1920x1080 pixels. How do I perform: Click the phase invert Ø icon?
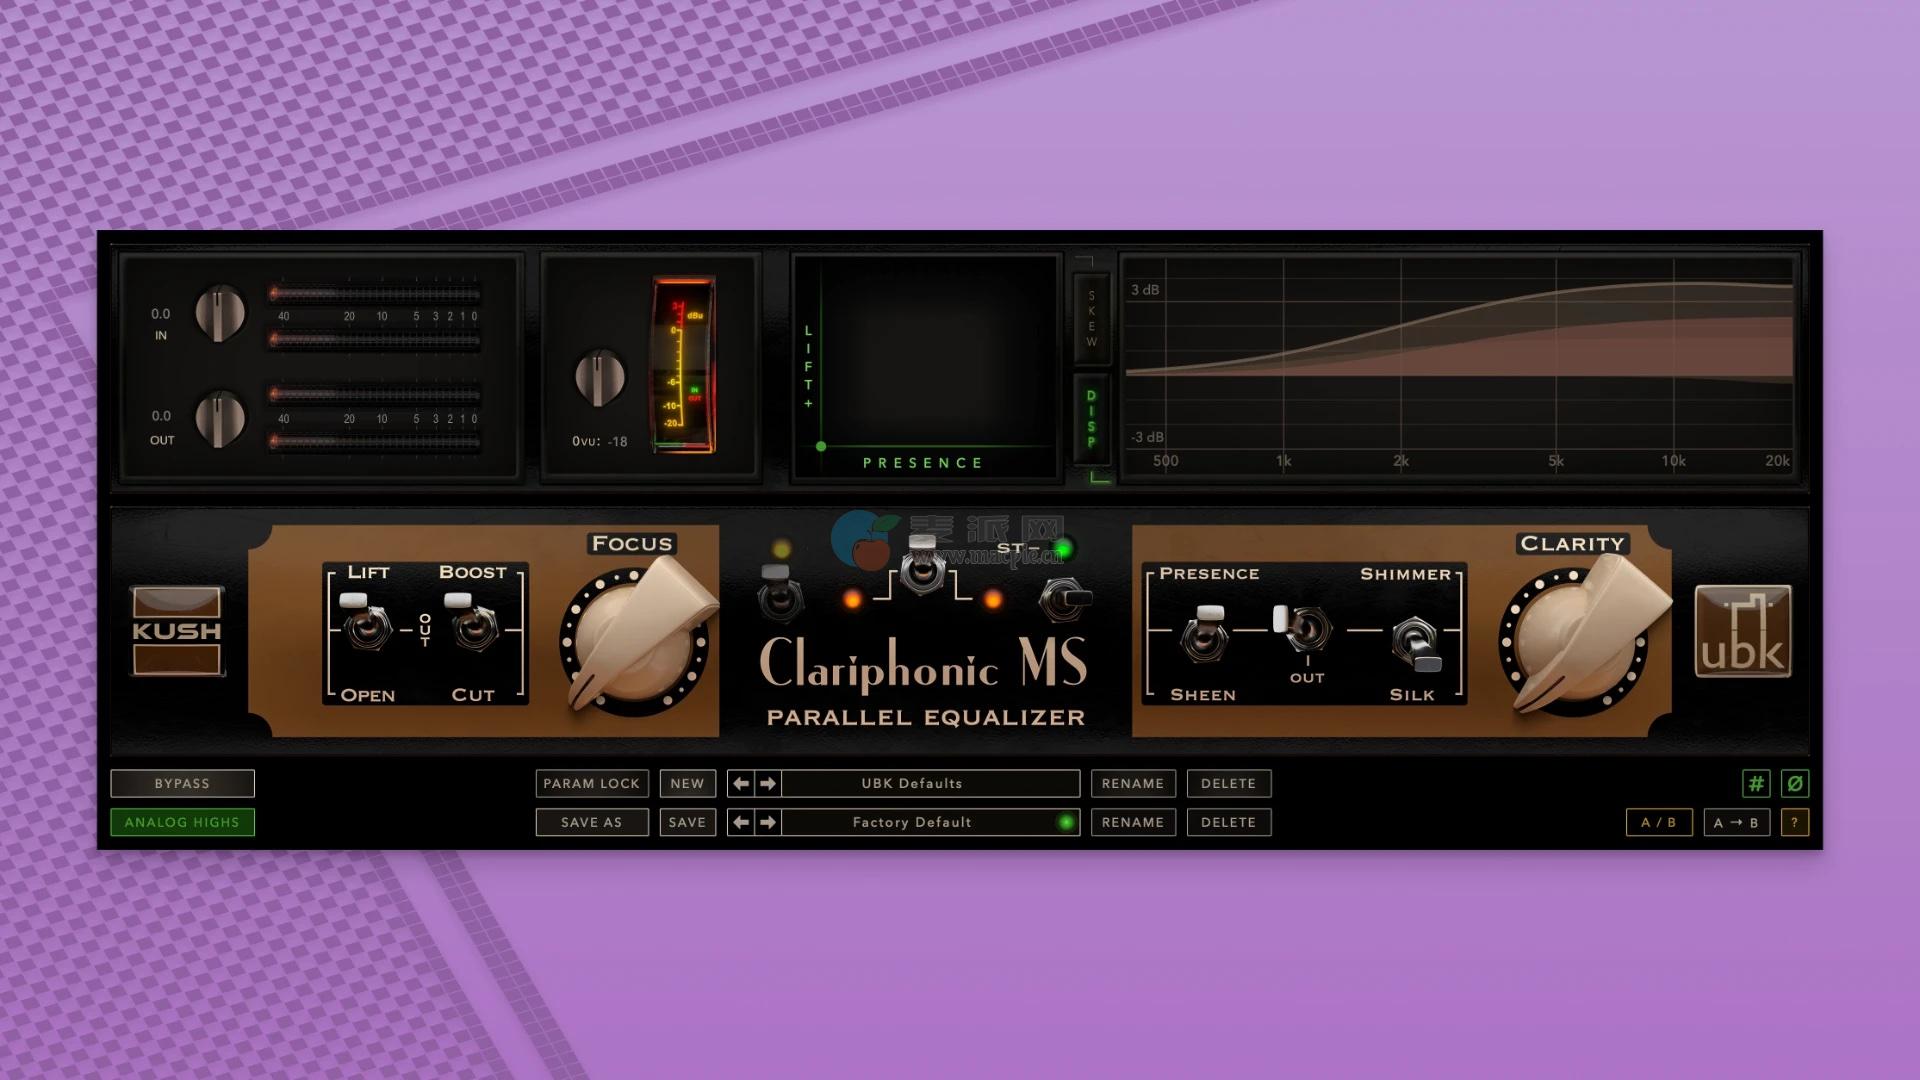click(1795, 784)
